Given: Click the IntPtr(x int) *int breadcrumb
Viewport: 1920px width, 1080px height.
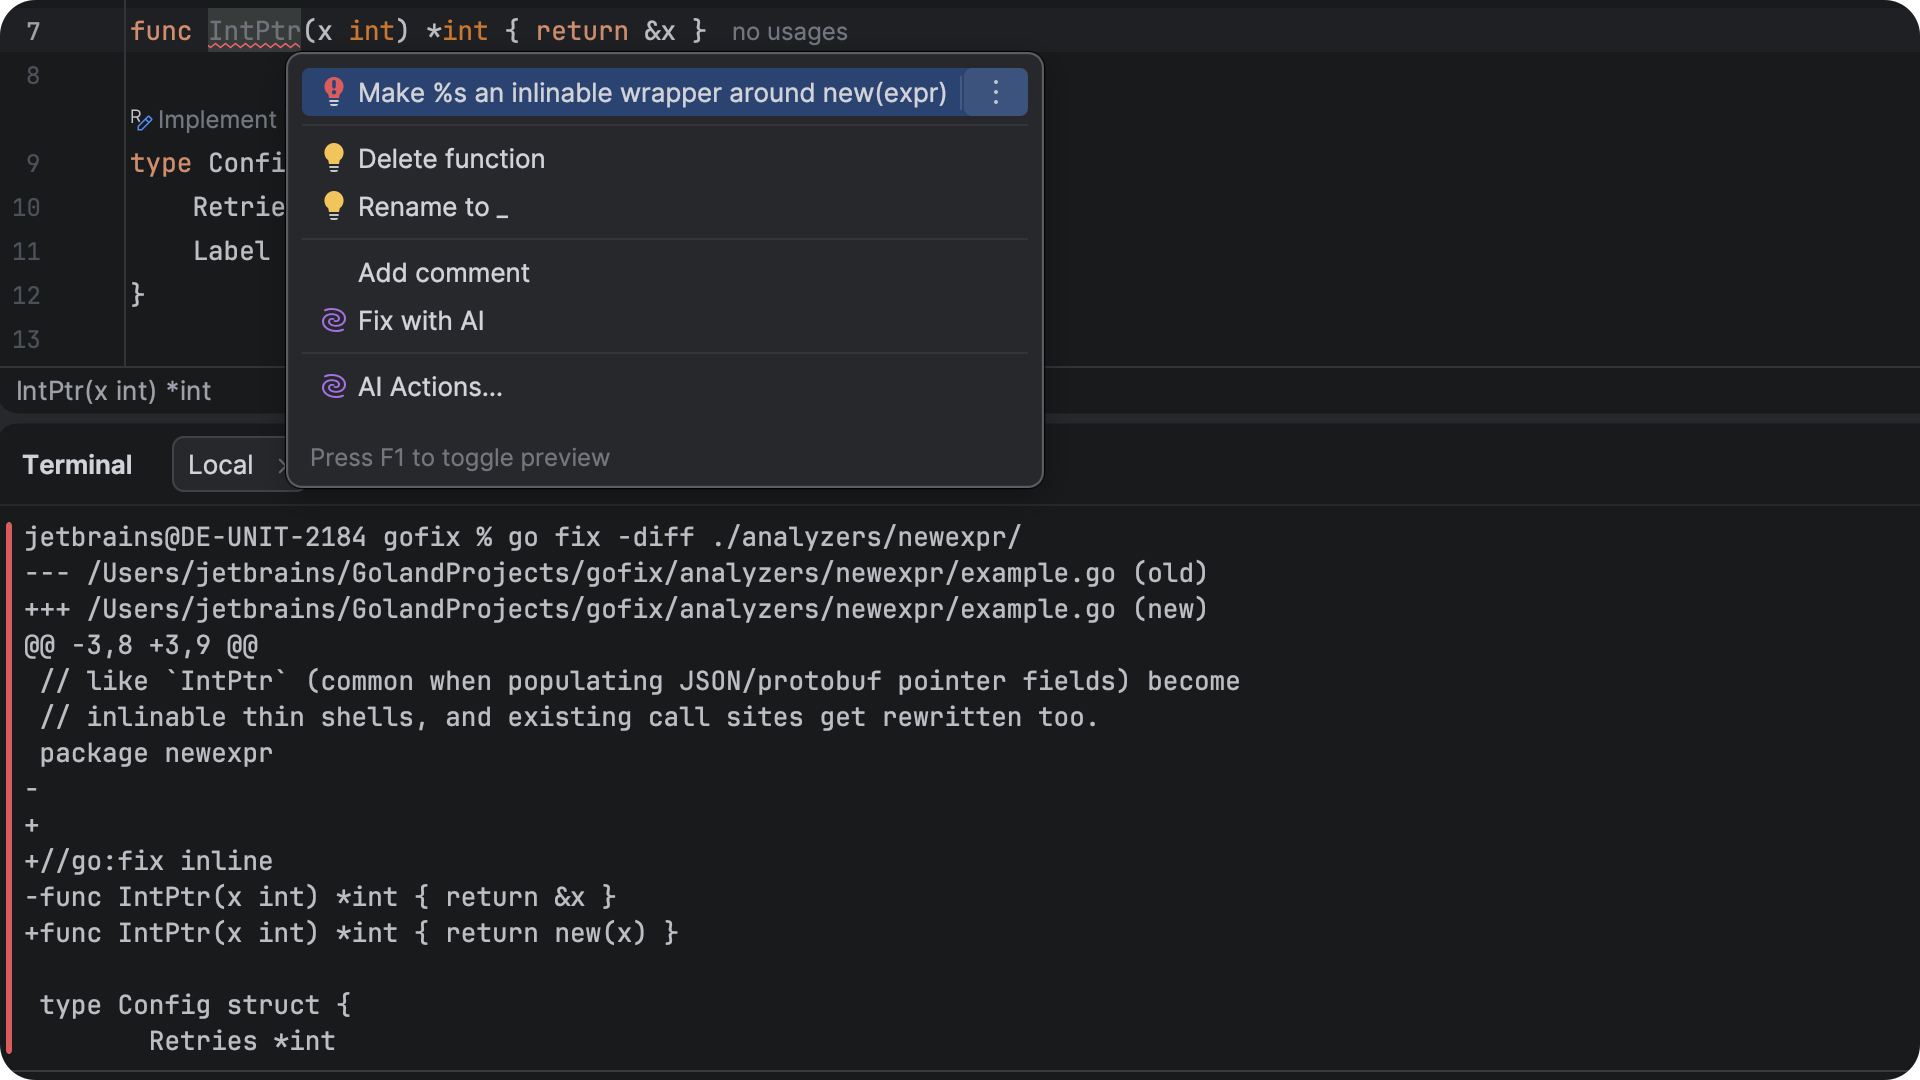Looking at the screenshot, I should 113,391.
